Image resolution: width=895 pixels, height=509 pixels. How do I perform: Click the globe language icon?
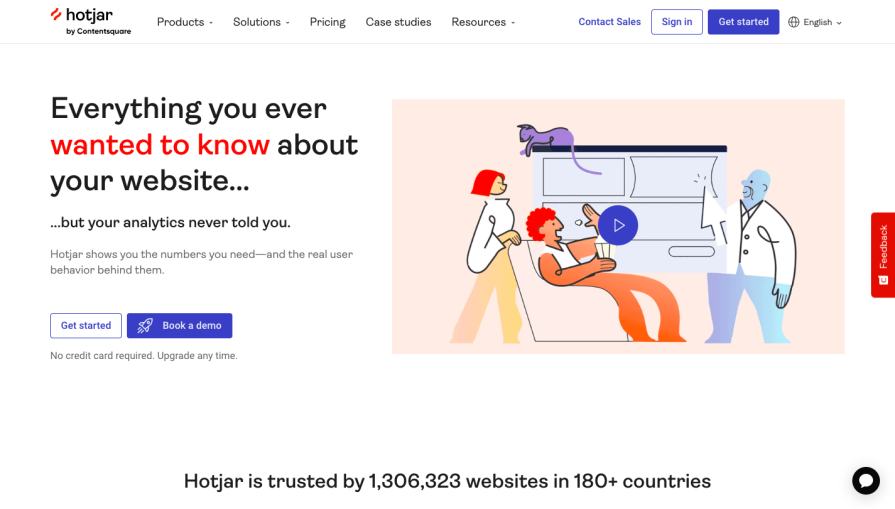[793, 22]
